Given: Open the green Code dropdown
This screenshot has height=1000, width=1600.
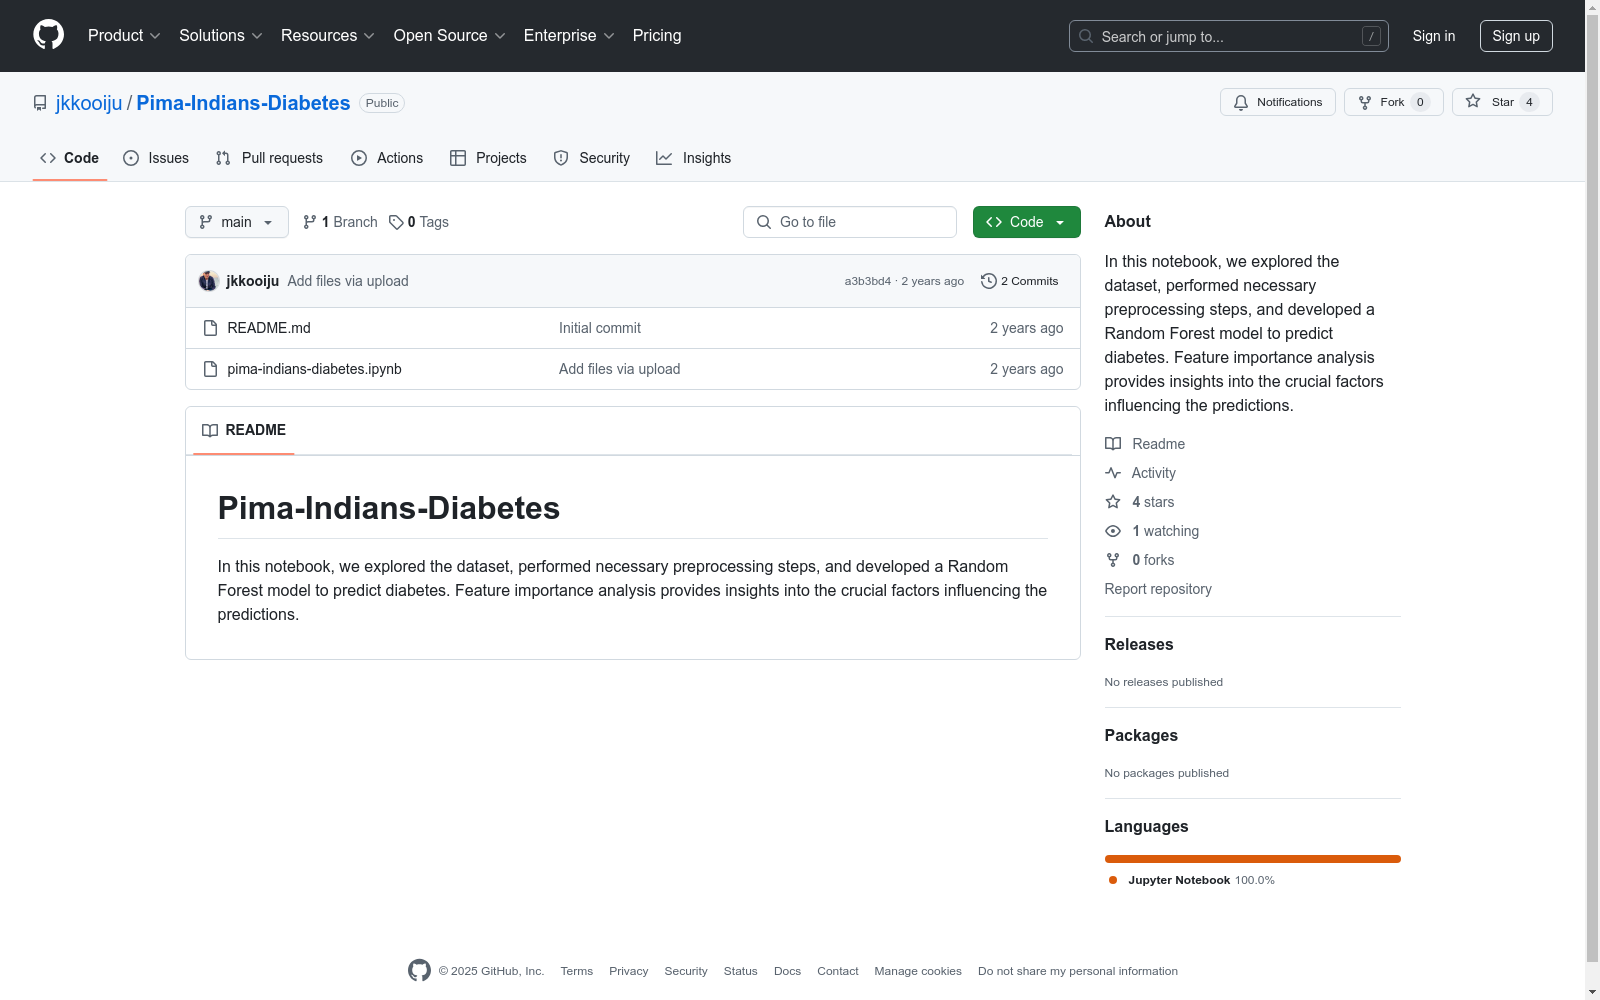Looking at the screenshot, I should tap(1026, 222).
